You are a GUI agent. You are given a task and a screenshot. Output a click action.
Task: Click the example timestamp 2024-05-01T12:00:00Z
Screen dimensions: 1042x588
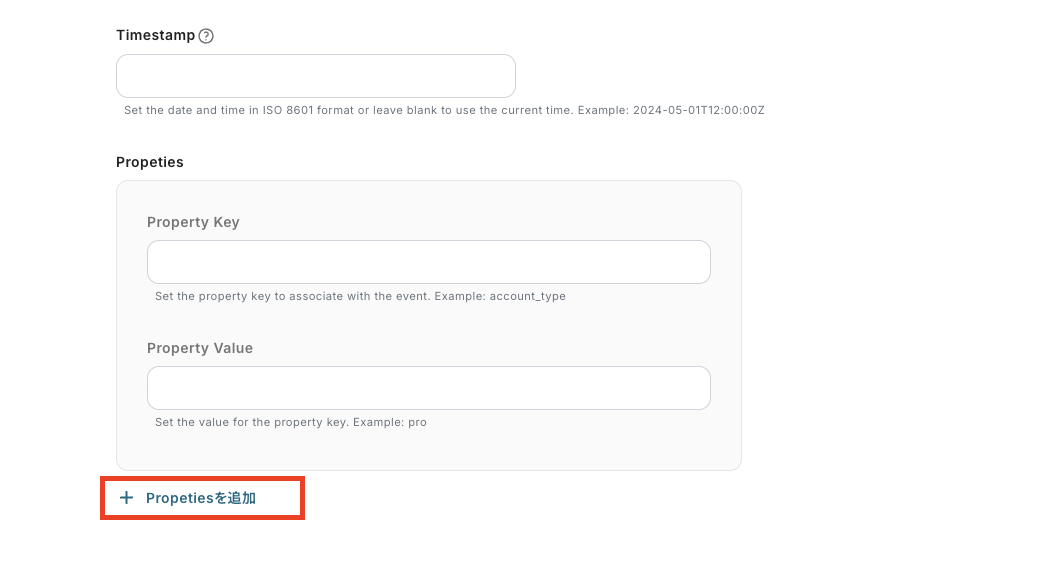(699, 110)
